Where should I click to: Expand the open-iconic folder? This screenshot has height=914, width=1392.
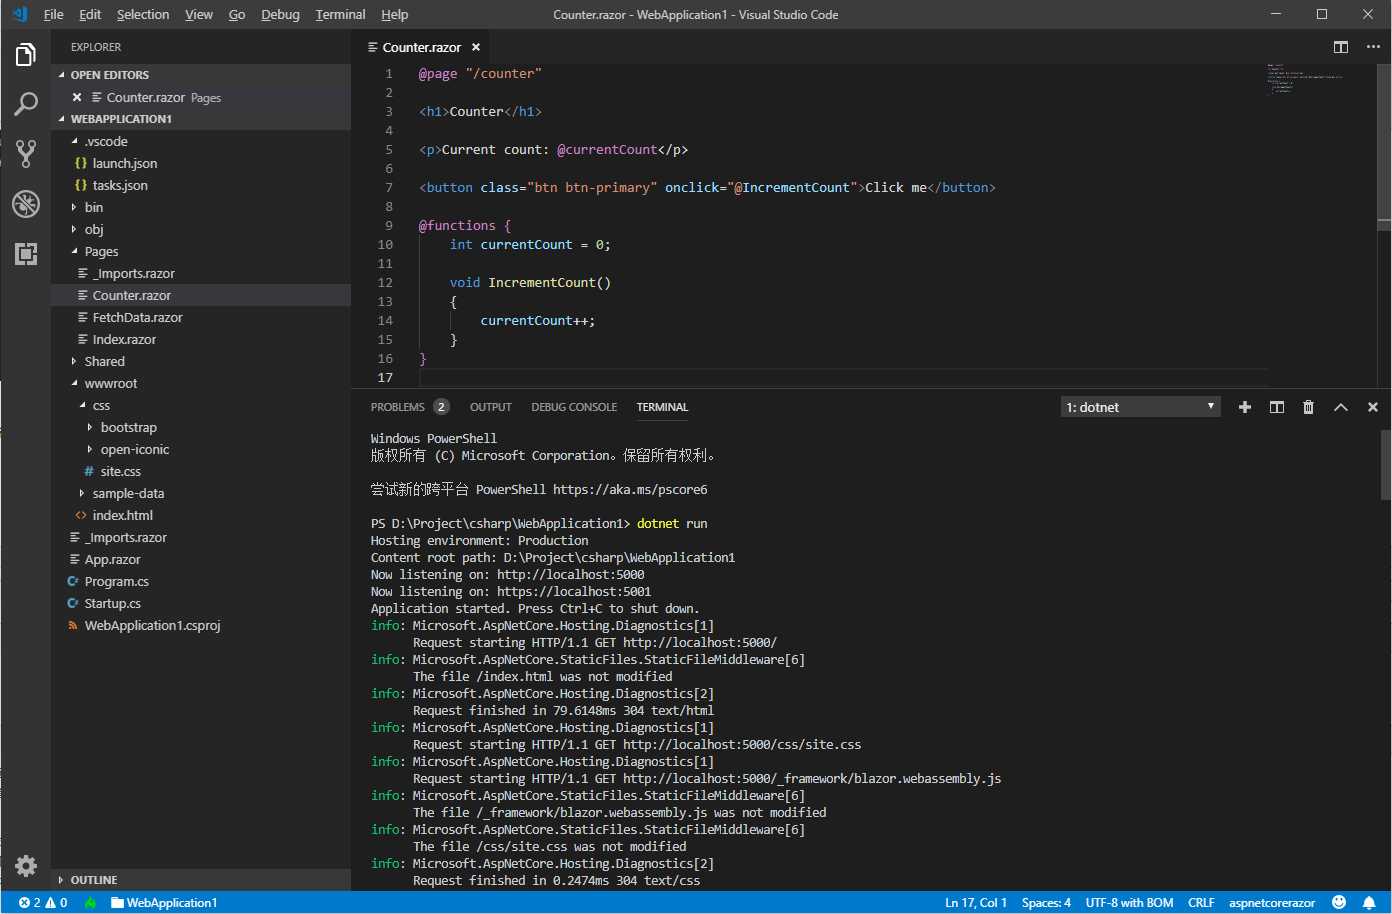click(x=201, y=449)
